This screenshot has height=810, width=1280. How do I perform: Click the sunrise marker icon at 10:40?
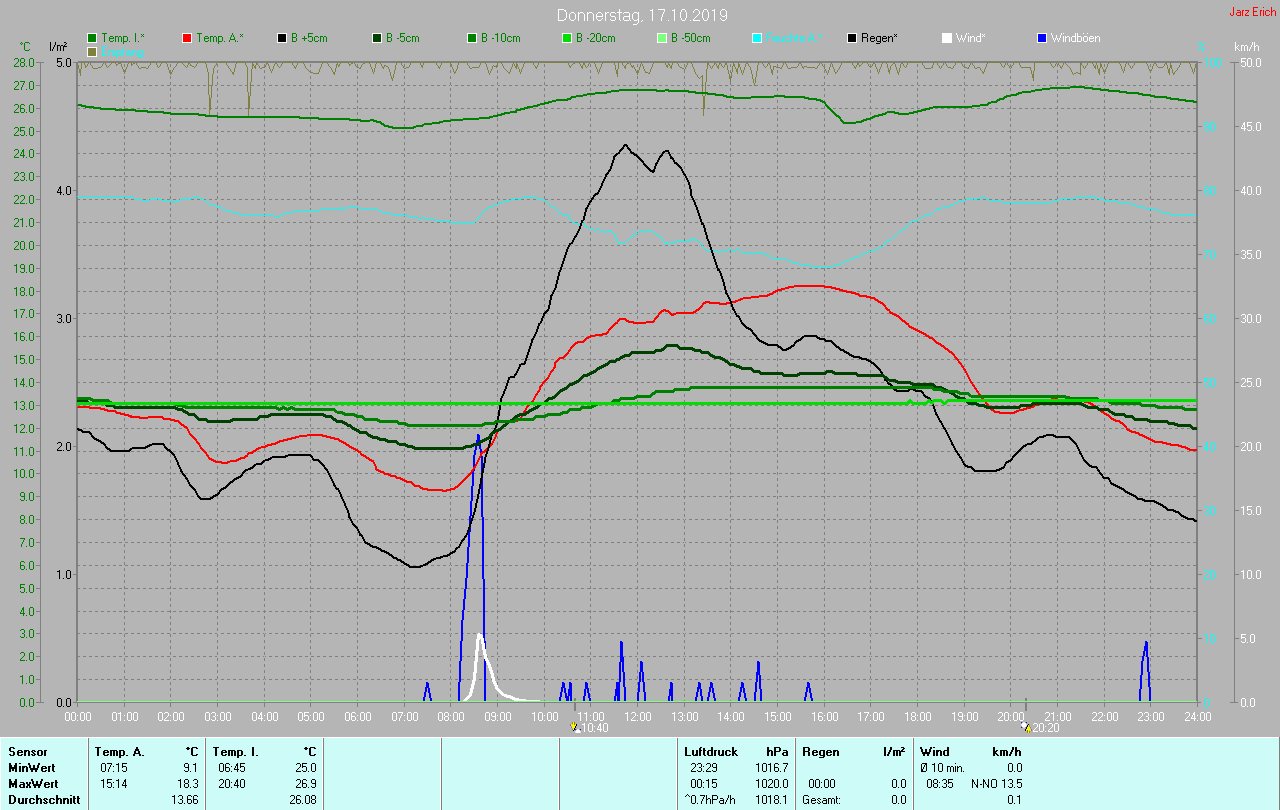point(574,727)
